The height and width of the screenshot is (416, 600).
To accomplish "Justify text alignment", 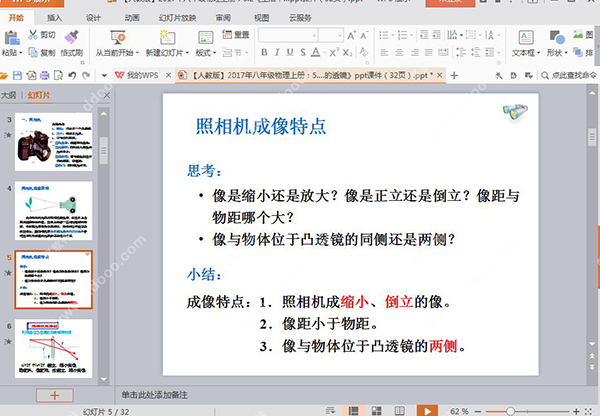I will click(x=429, y=52).
